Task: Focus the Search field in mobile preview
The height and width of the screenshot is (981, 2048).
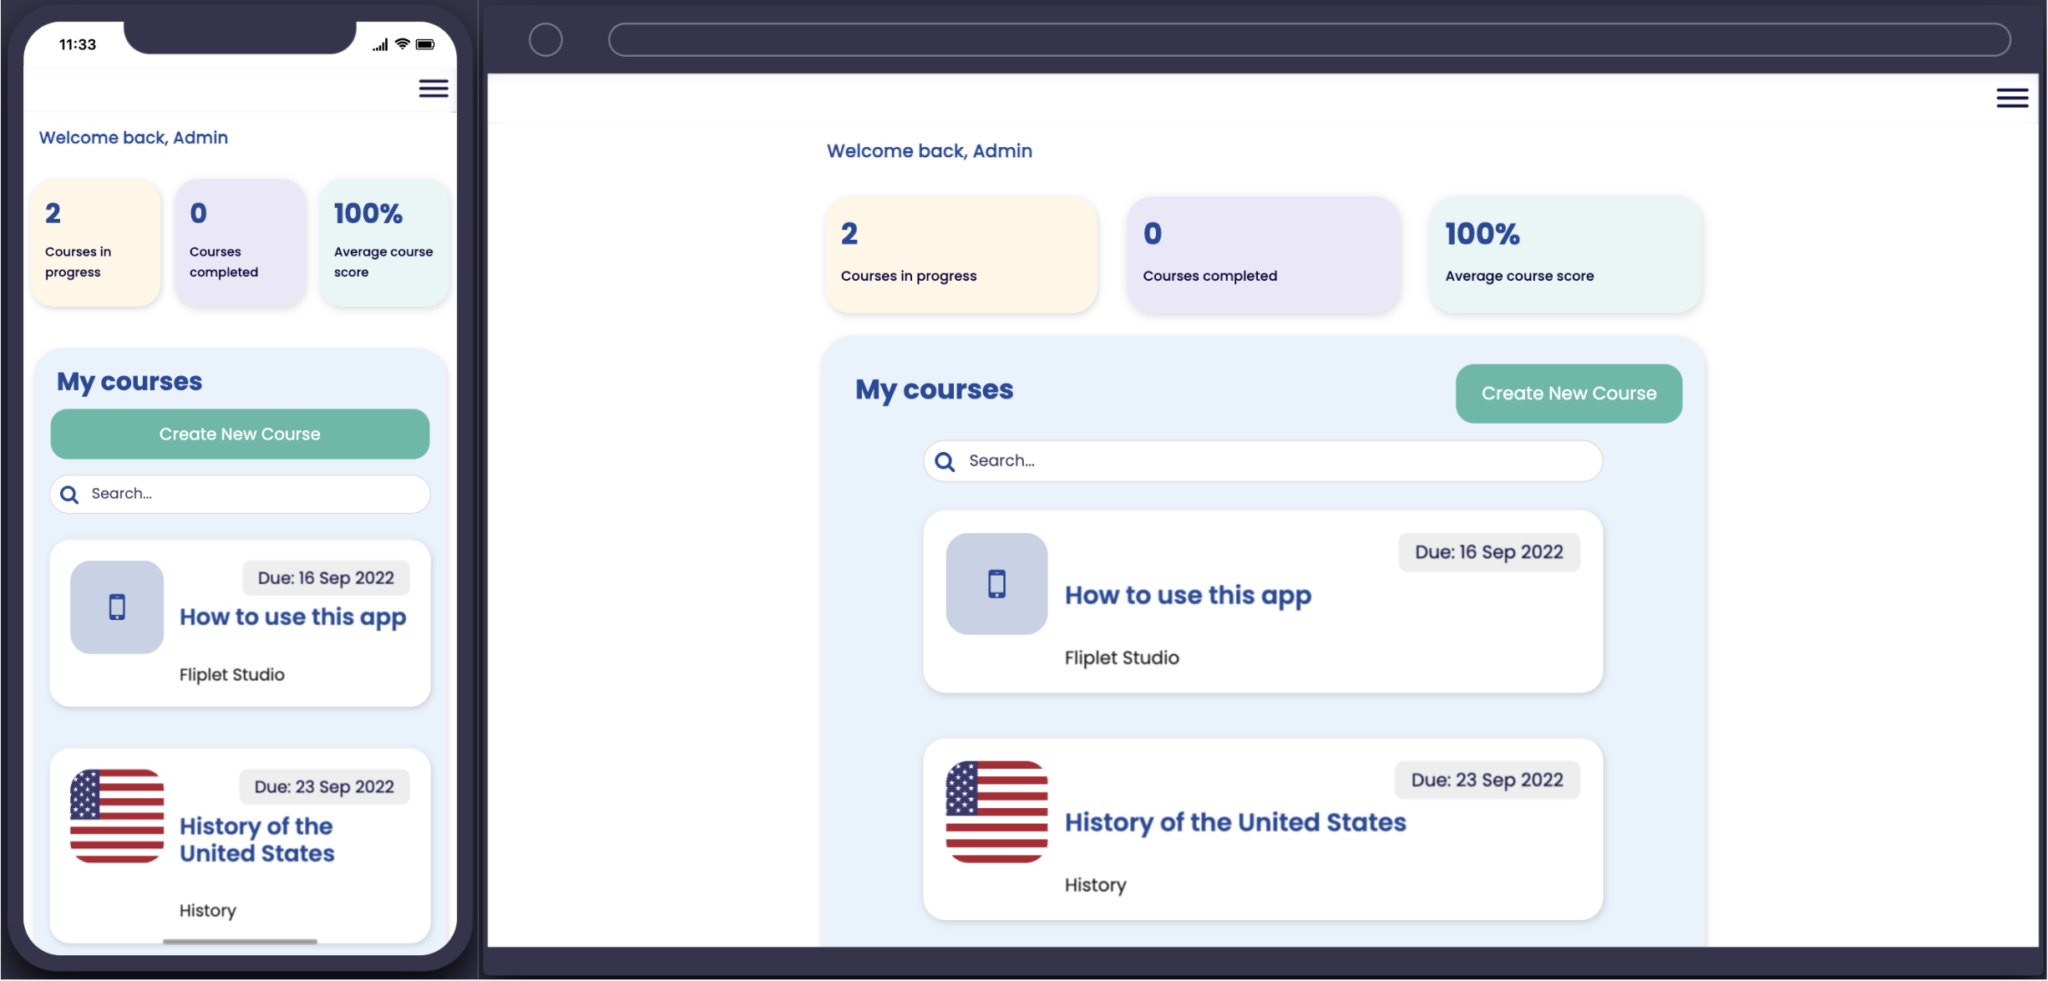Action: [240, 494]
